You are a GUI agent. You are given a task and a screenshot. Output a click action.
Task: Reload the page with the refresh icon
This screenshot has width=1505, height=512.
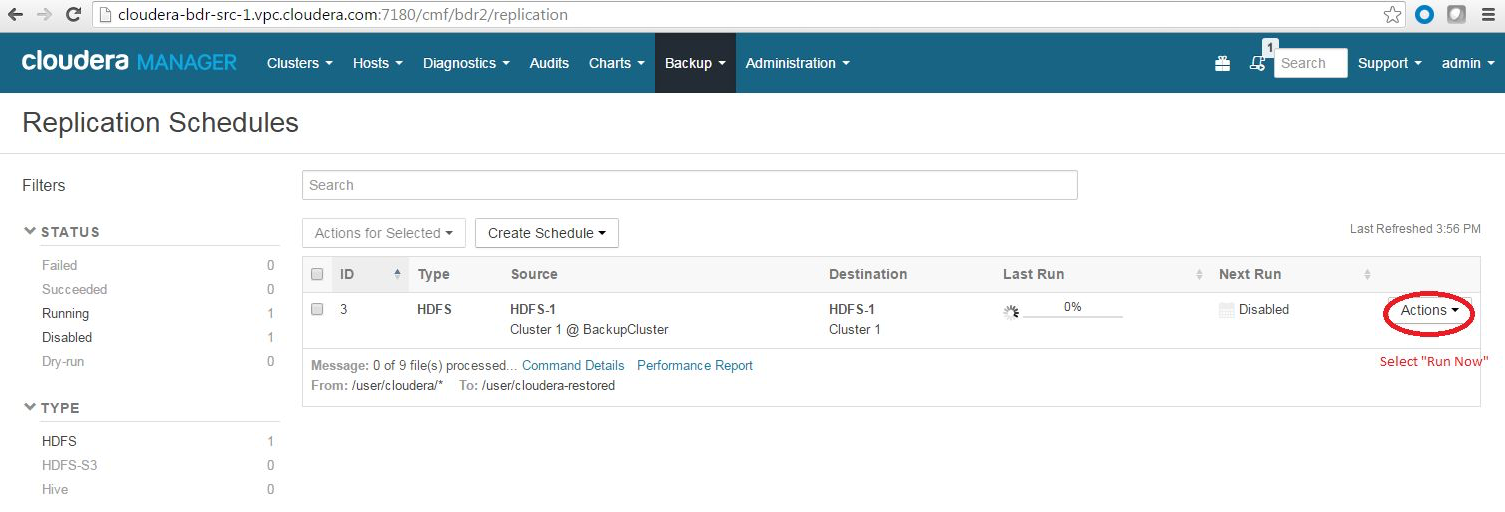73,15
